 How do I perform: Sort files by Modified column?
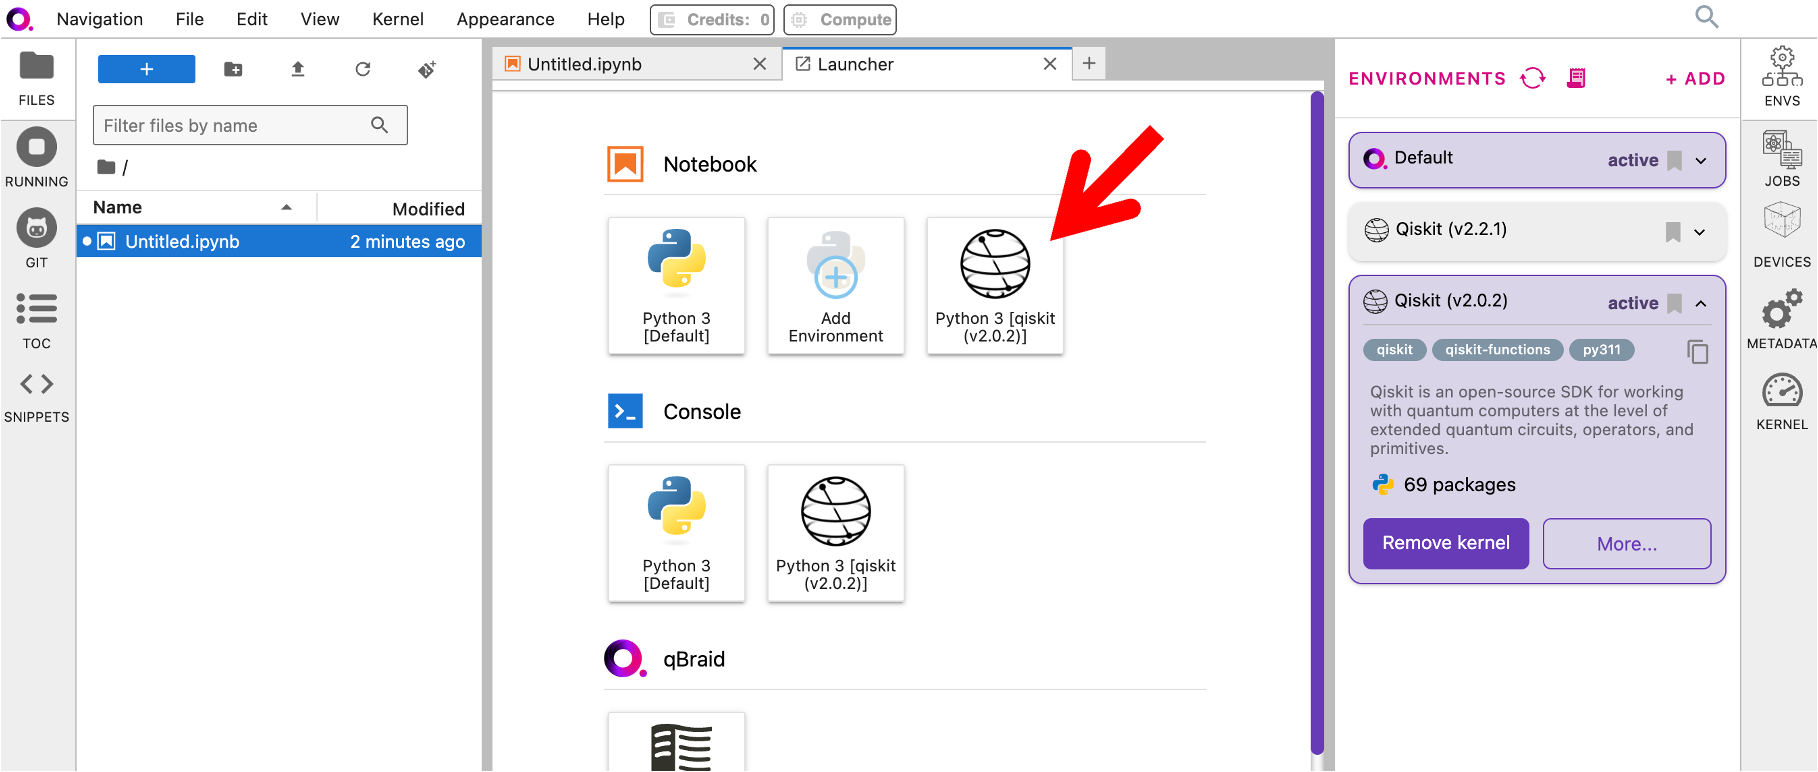click(400, 208)
